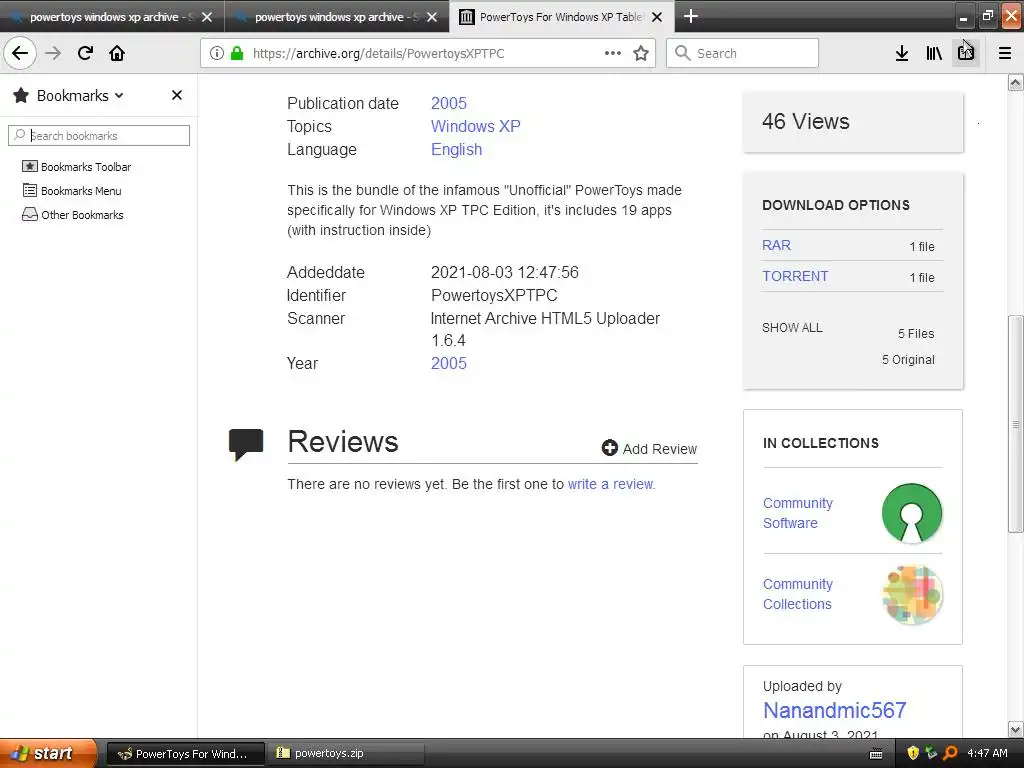Click the browser Search box

(743, 53)
